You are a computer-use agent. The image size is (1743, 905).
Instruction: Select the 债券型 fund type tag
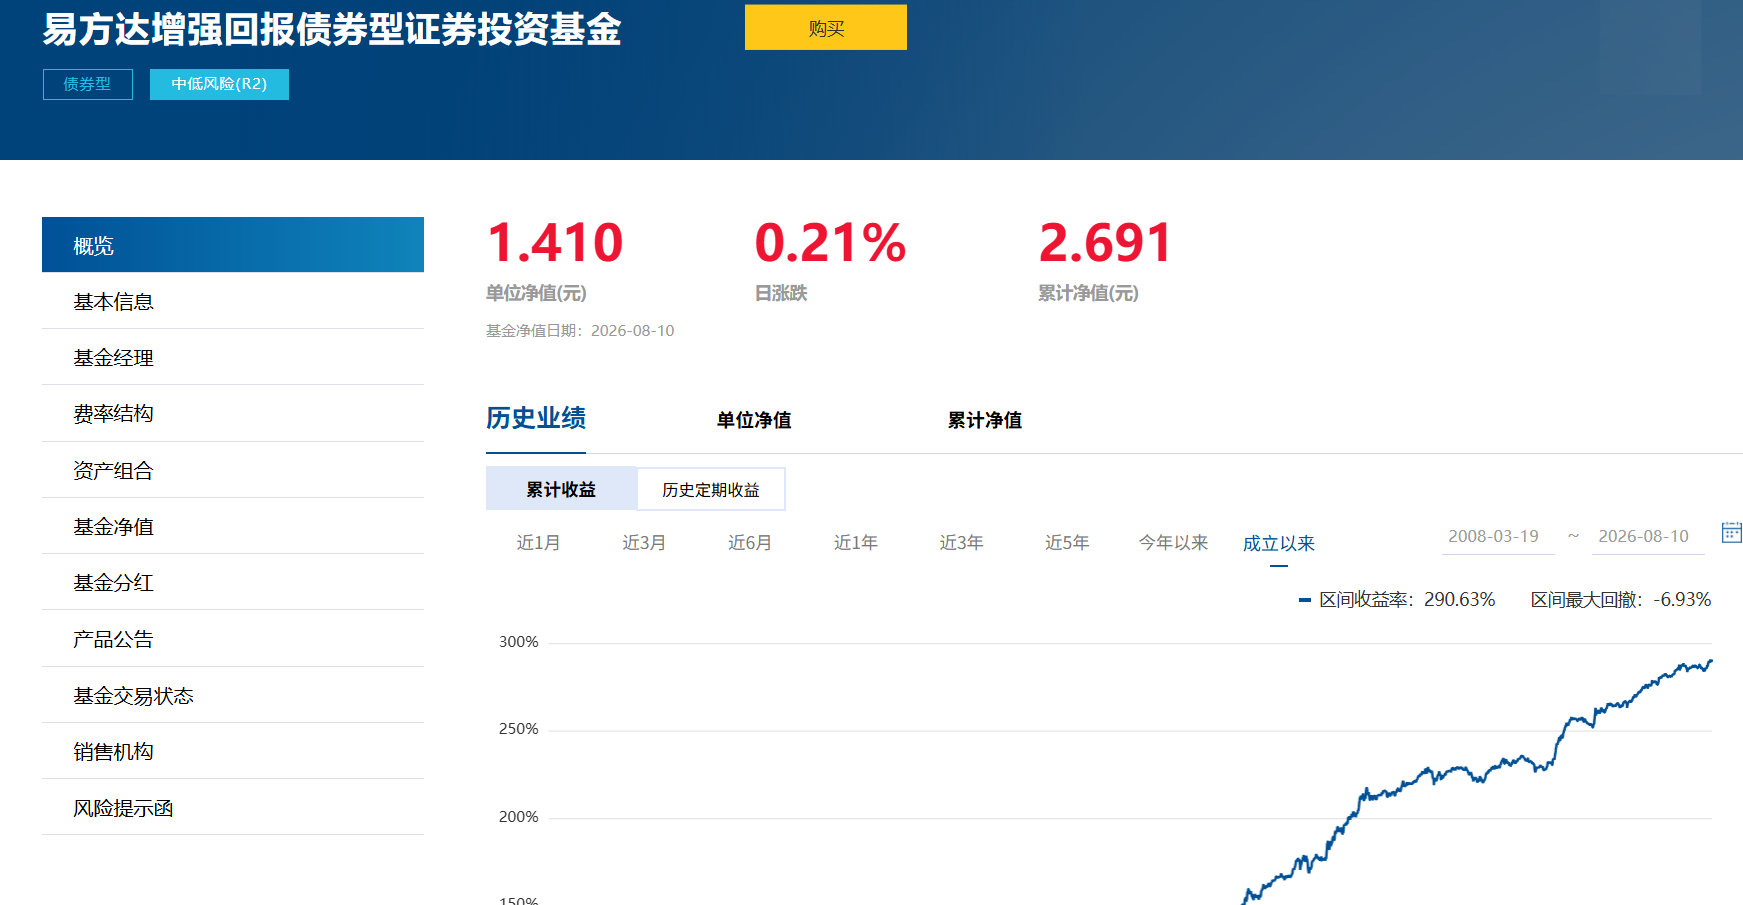pyautogui.click(x=88, y=84)
